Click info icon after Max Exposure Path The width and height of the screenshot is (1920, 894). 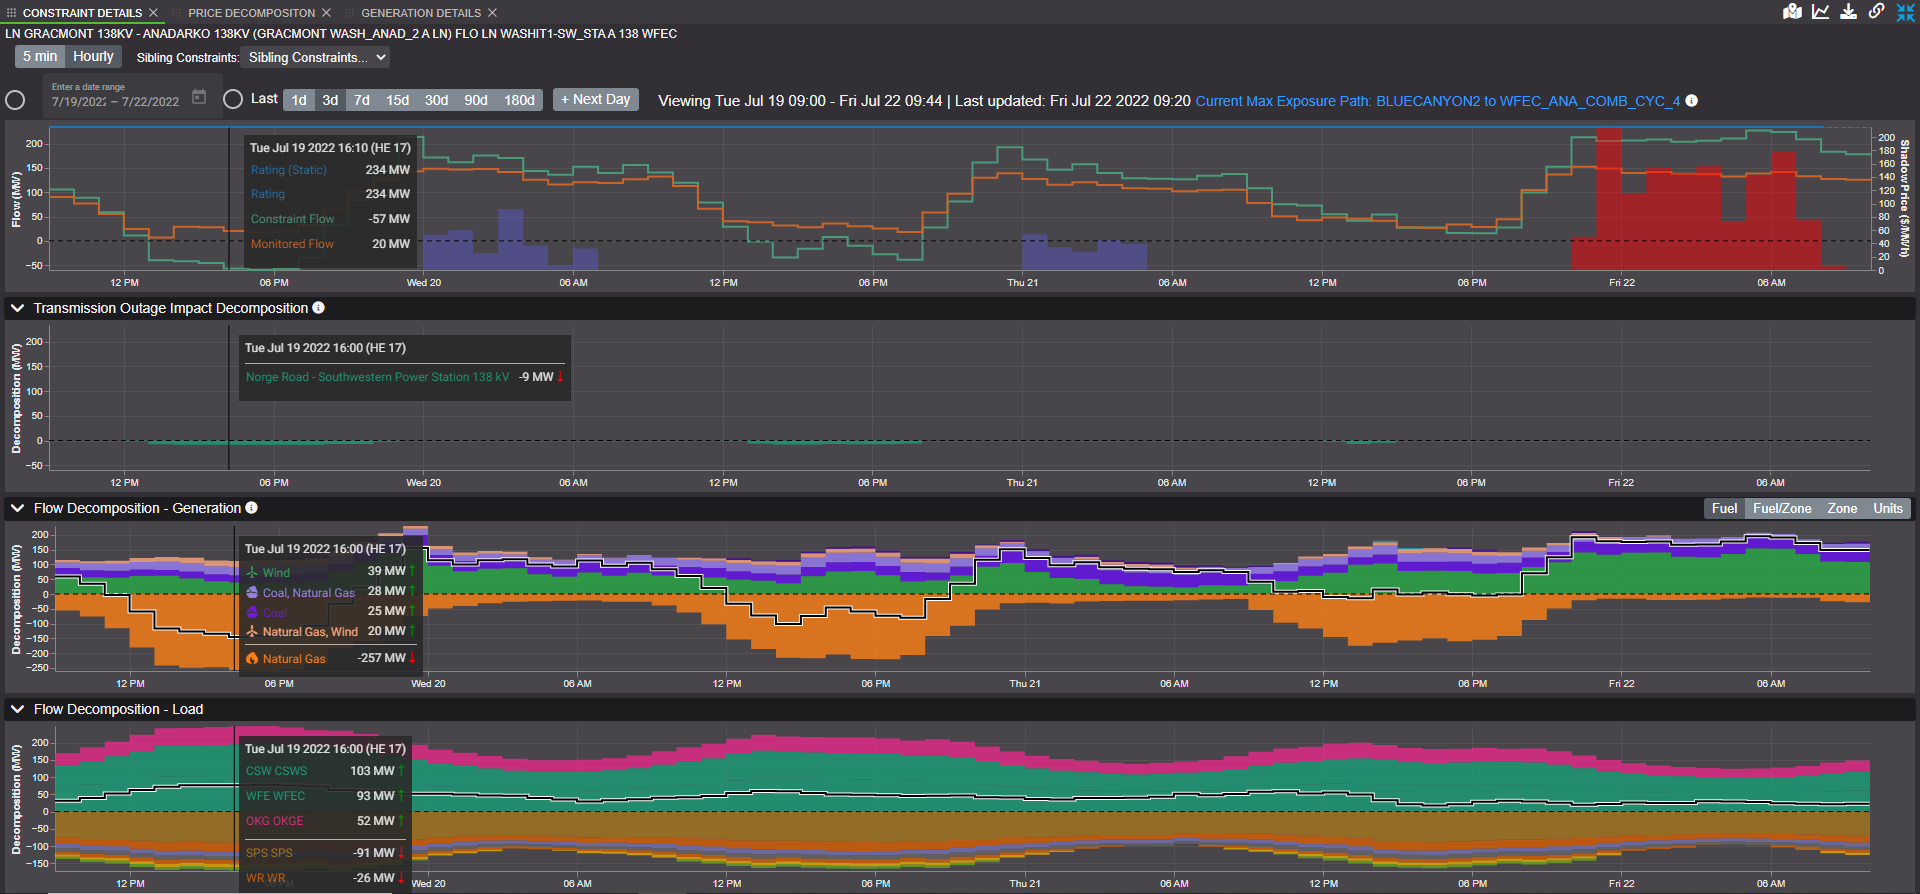[1691, 101]
